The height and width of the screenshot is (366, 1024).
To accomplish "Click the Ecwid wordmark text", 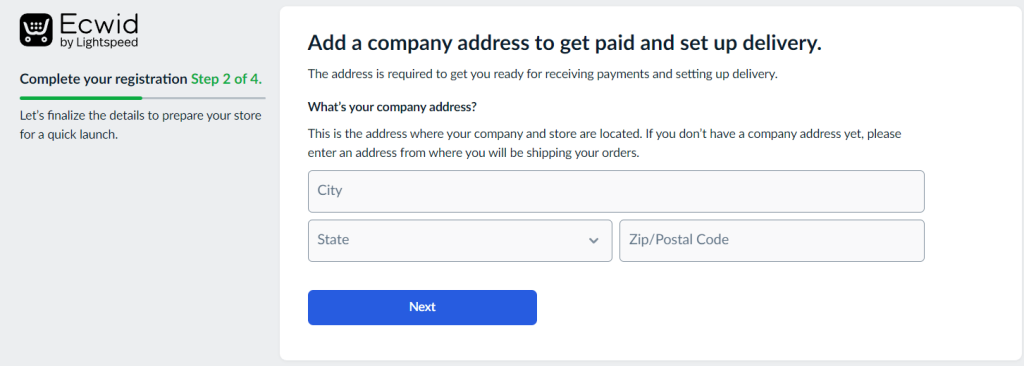I will click(99, 25).
